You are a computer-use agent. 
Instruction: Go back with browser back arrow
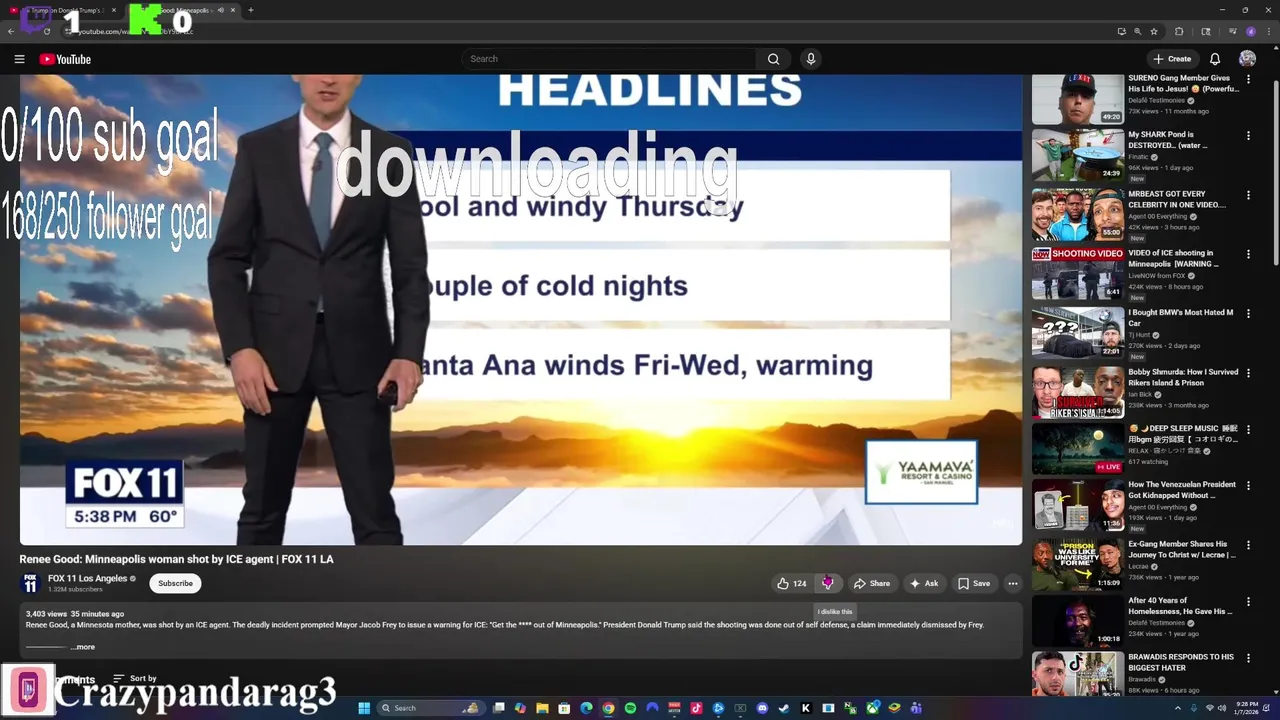[x=11, y=31]
